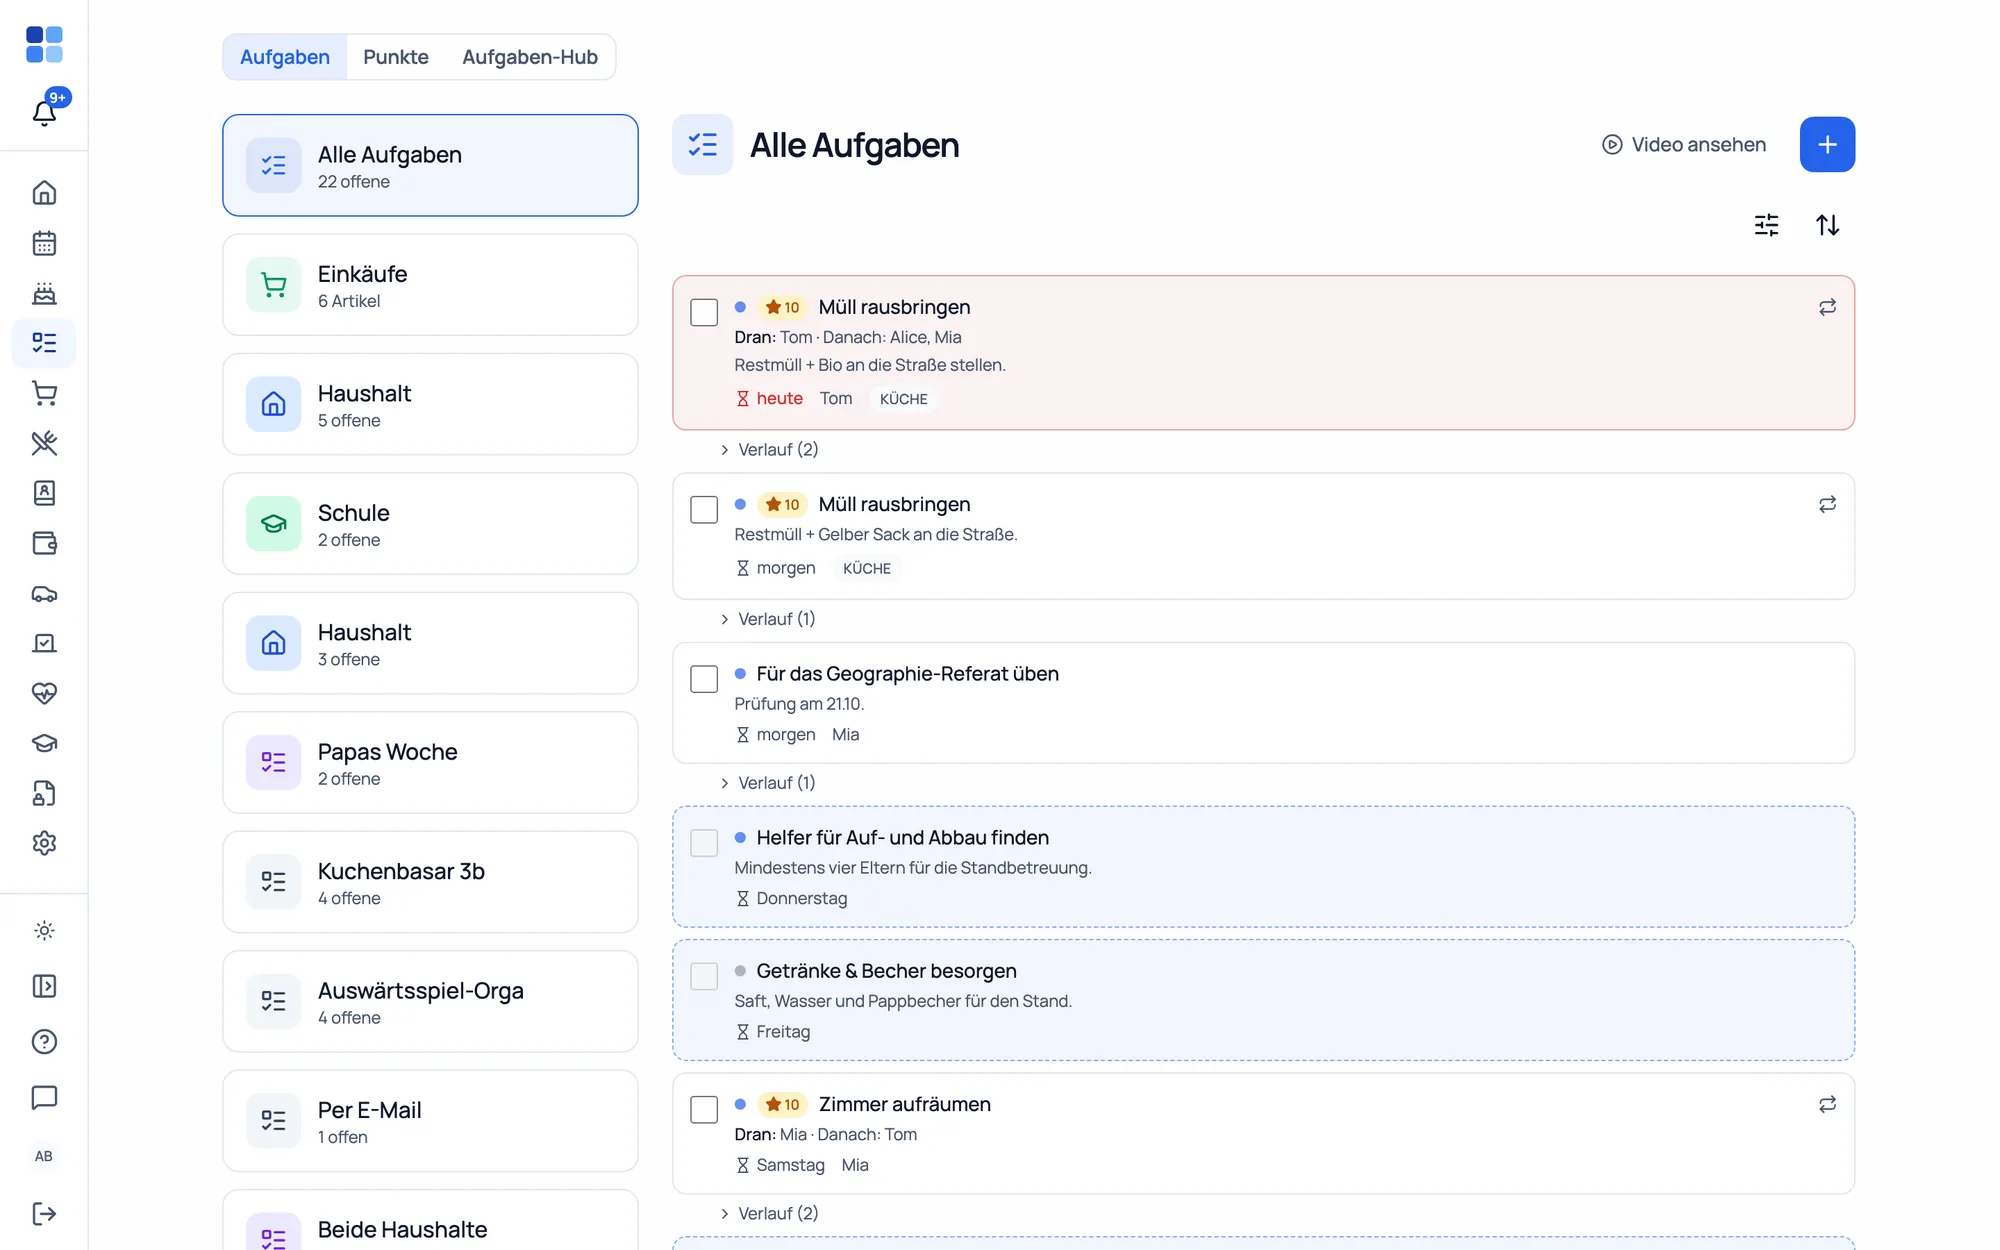Screen dimensions: 2000x1250
Task: Add a new task with plus button
Action: click(x=1827, y=145)
